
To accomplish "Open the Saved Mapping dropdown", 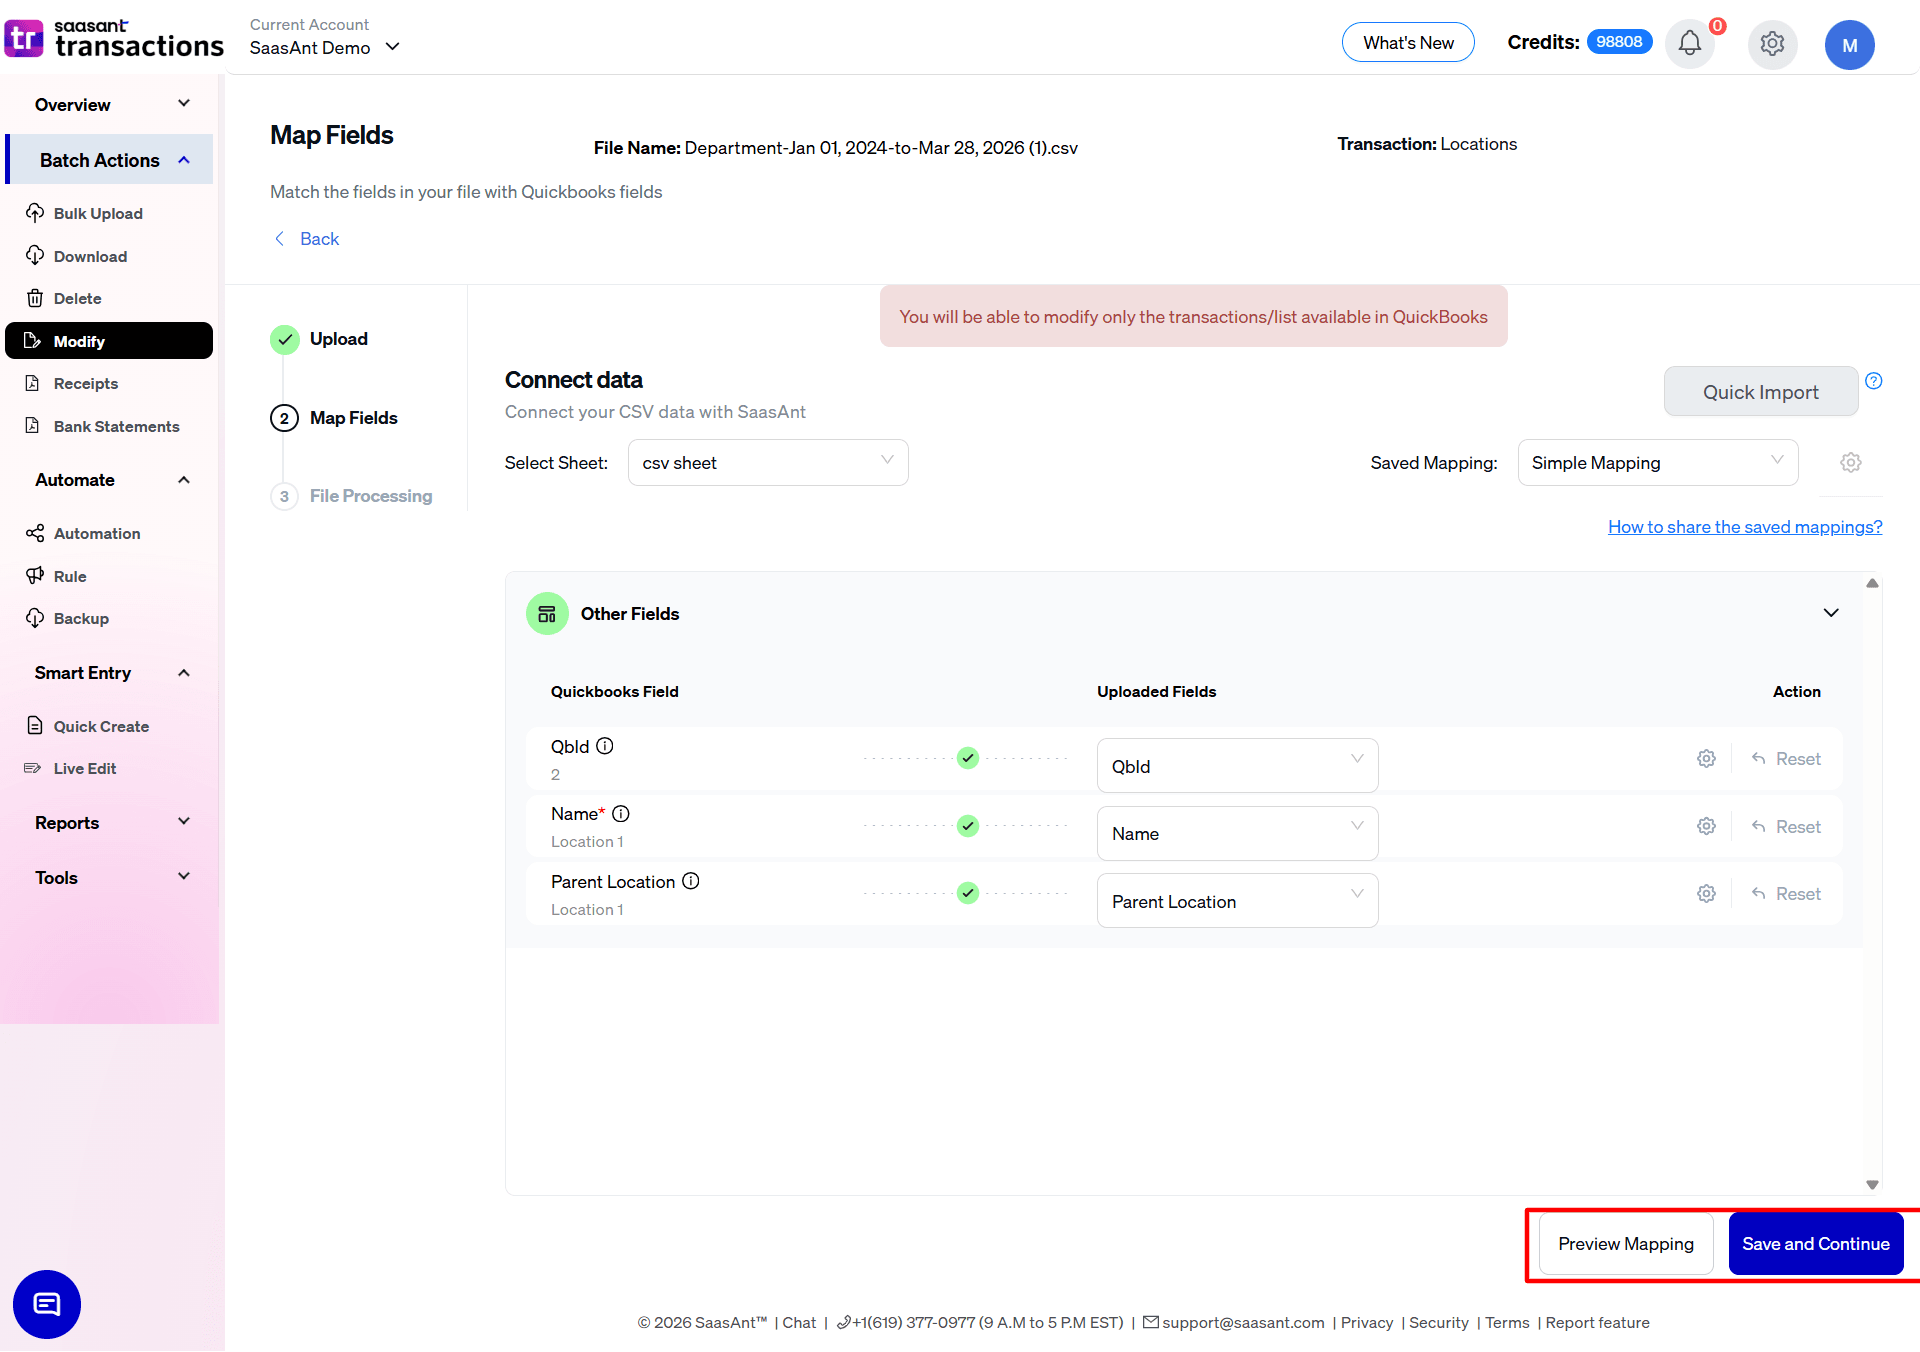I will pos(1657,462).
